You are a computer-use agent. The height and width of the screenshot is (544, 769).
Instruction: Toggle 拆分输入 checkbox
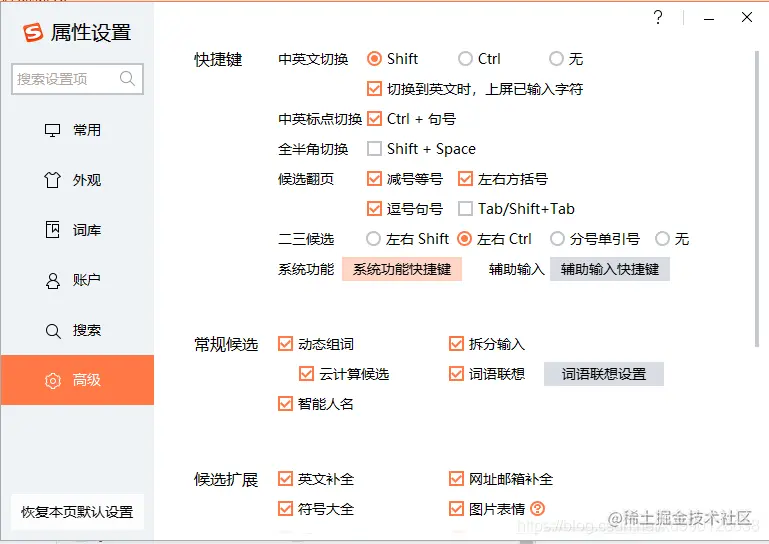(456, 344)
